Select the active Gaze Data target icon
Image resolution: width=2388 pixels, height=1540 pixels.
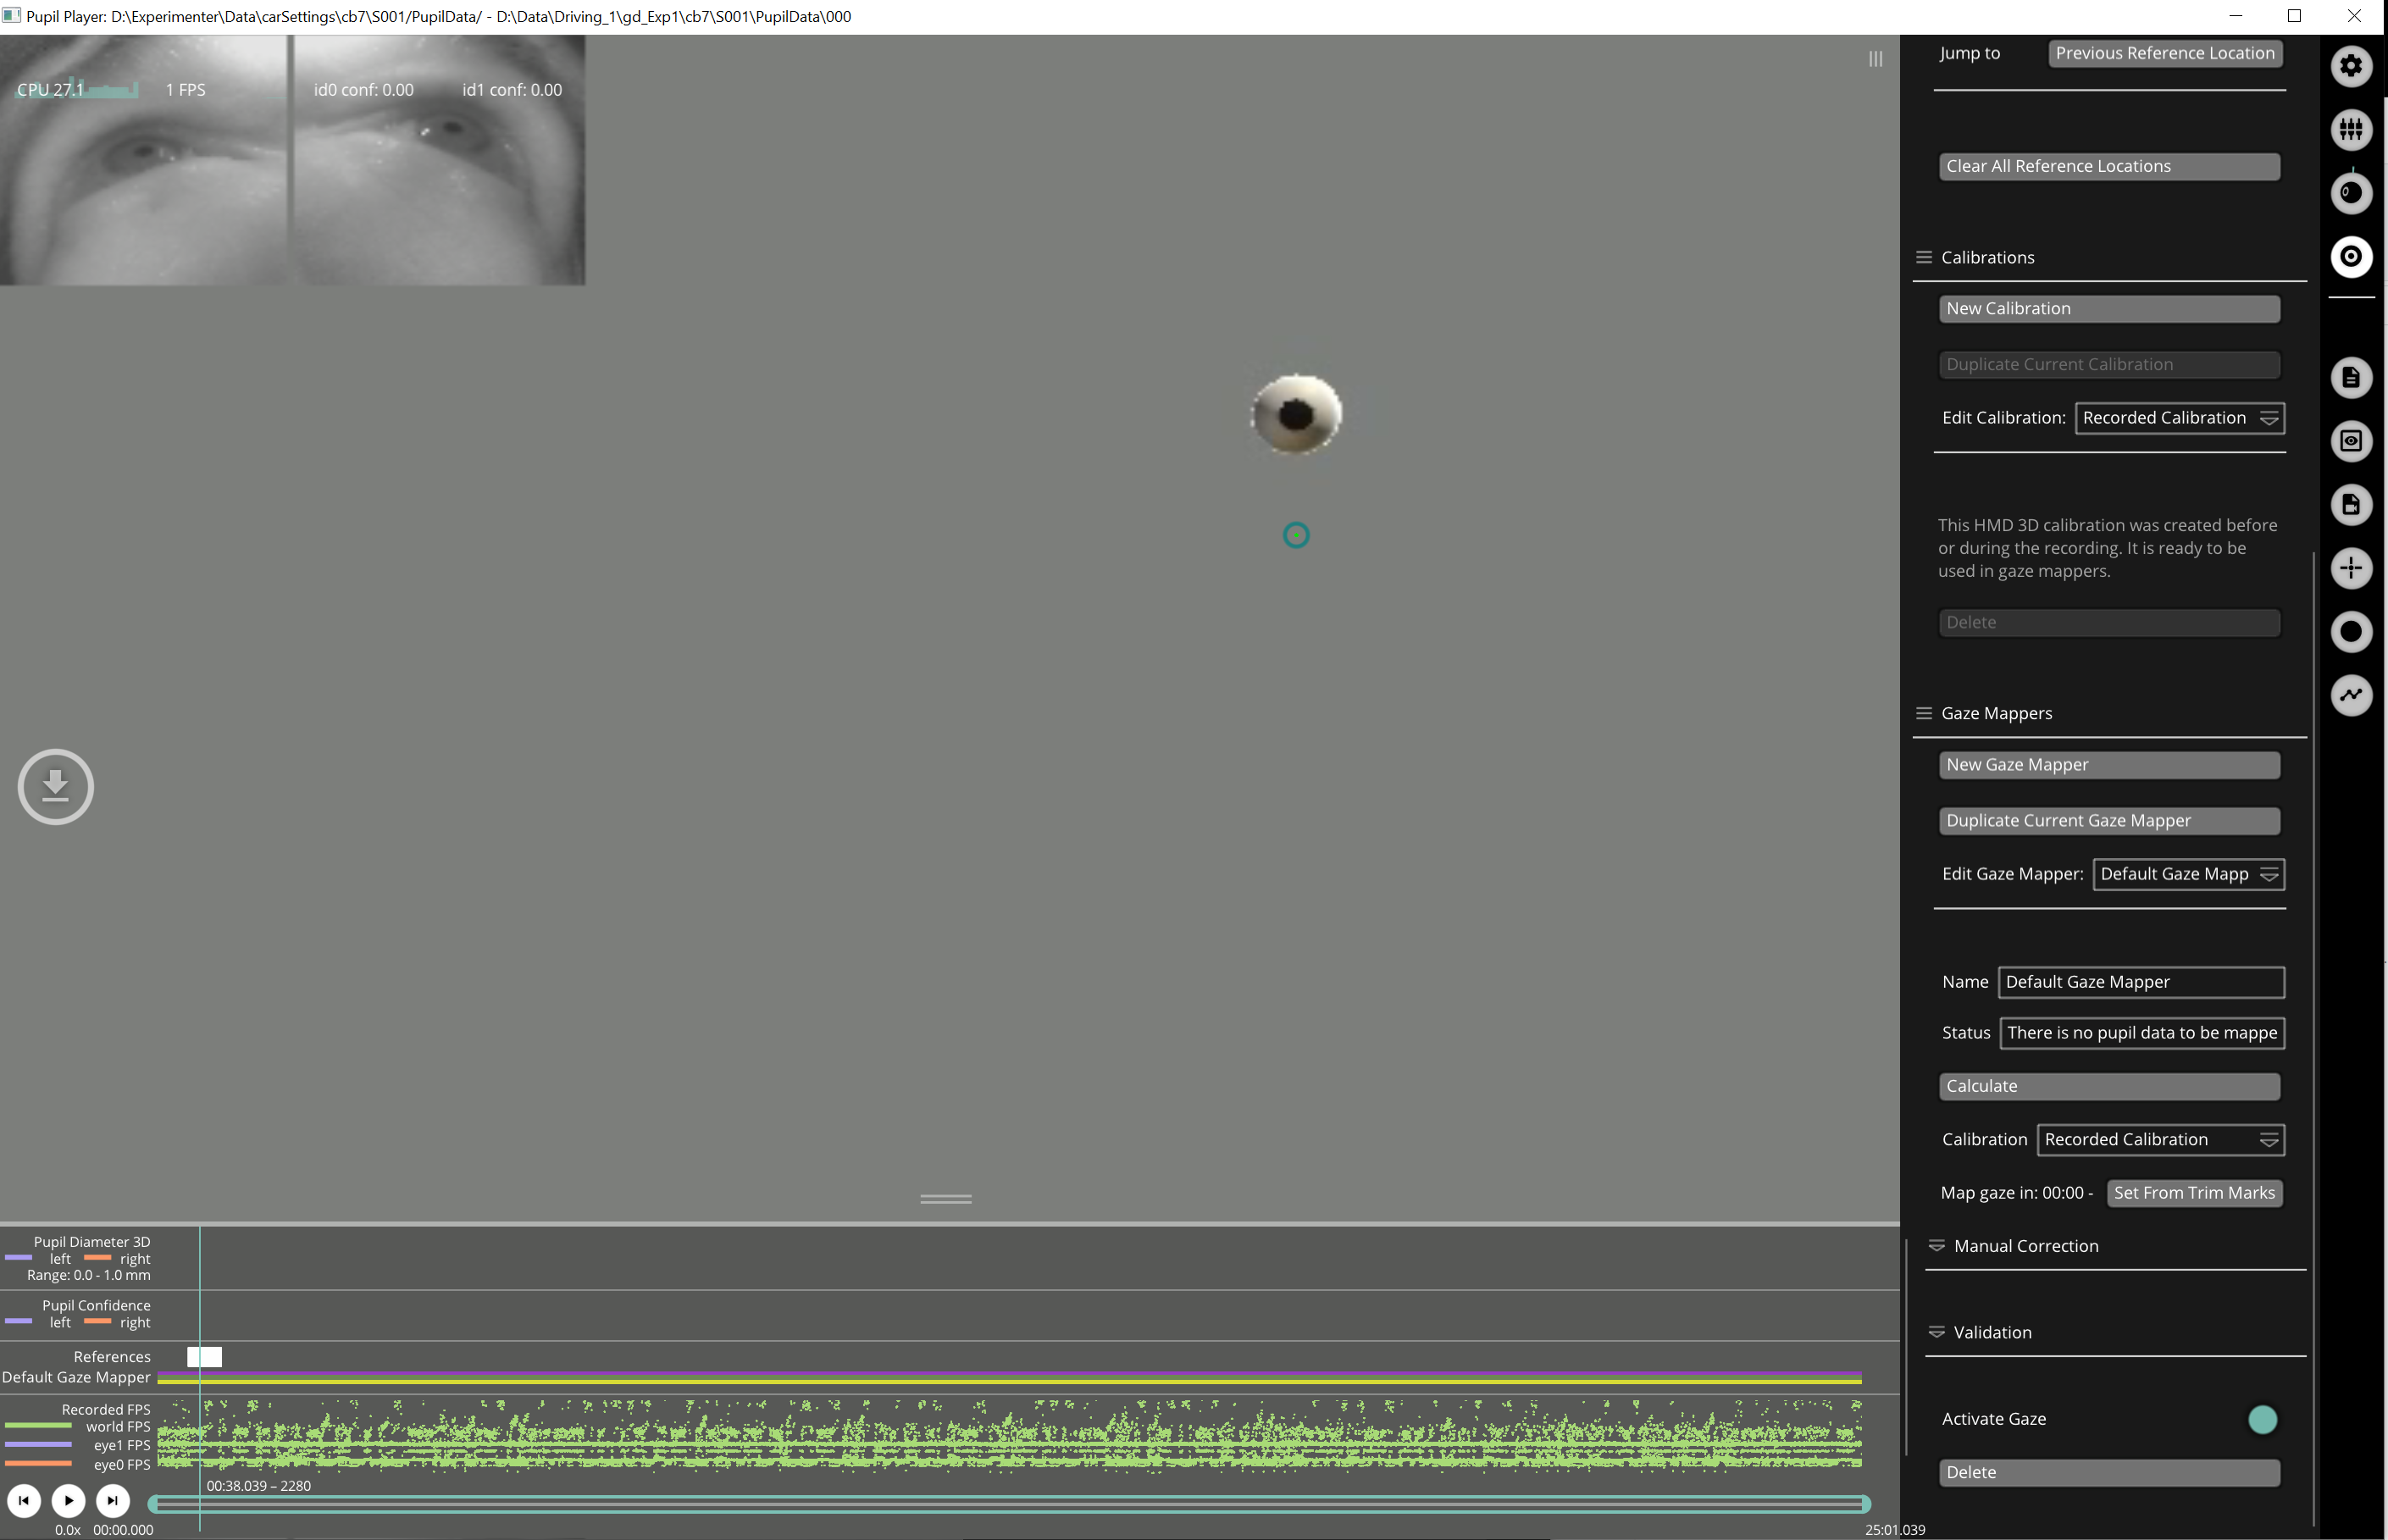(x=2351, y=257)
